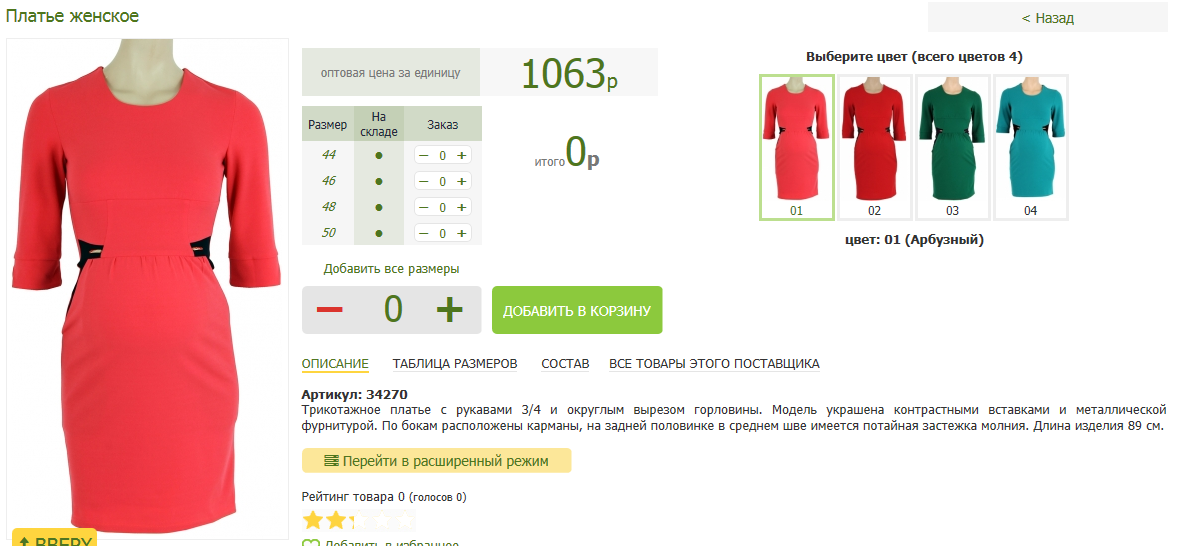Viewport: 1180px width, 546px height.
Task: Open the Состав tab
Action: [x=565, y=363]
